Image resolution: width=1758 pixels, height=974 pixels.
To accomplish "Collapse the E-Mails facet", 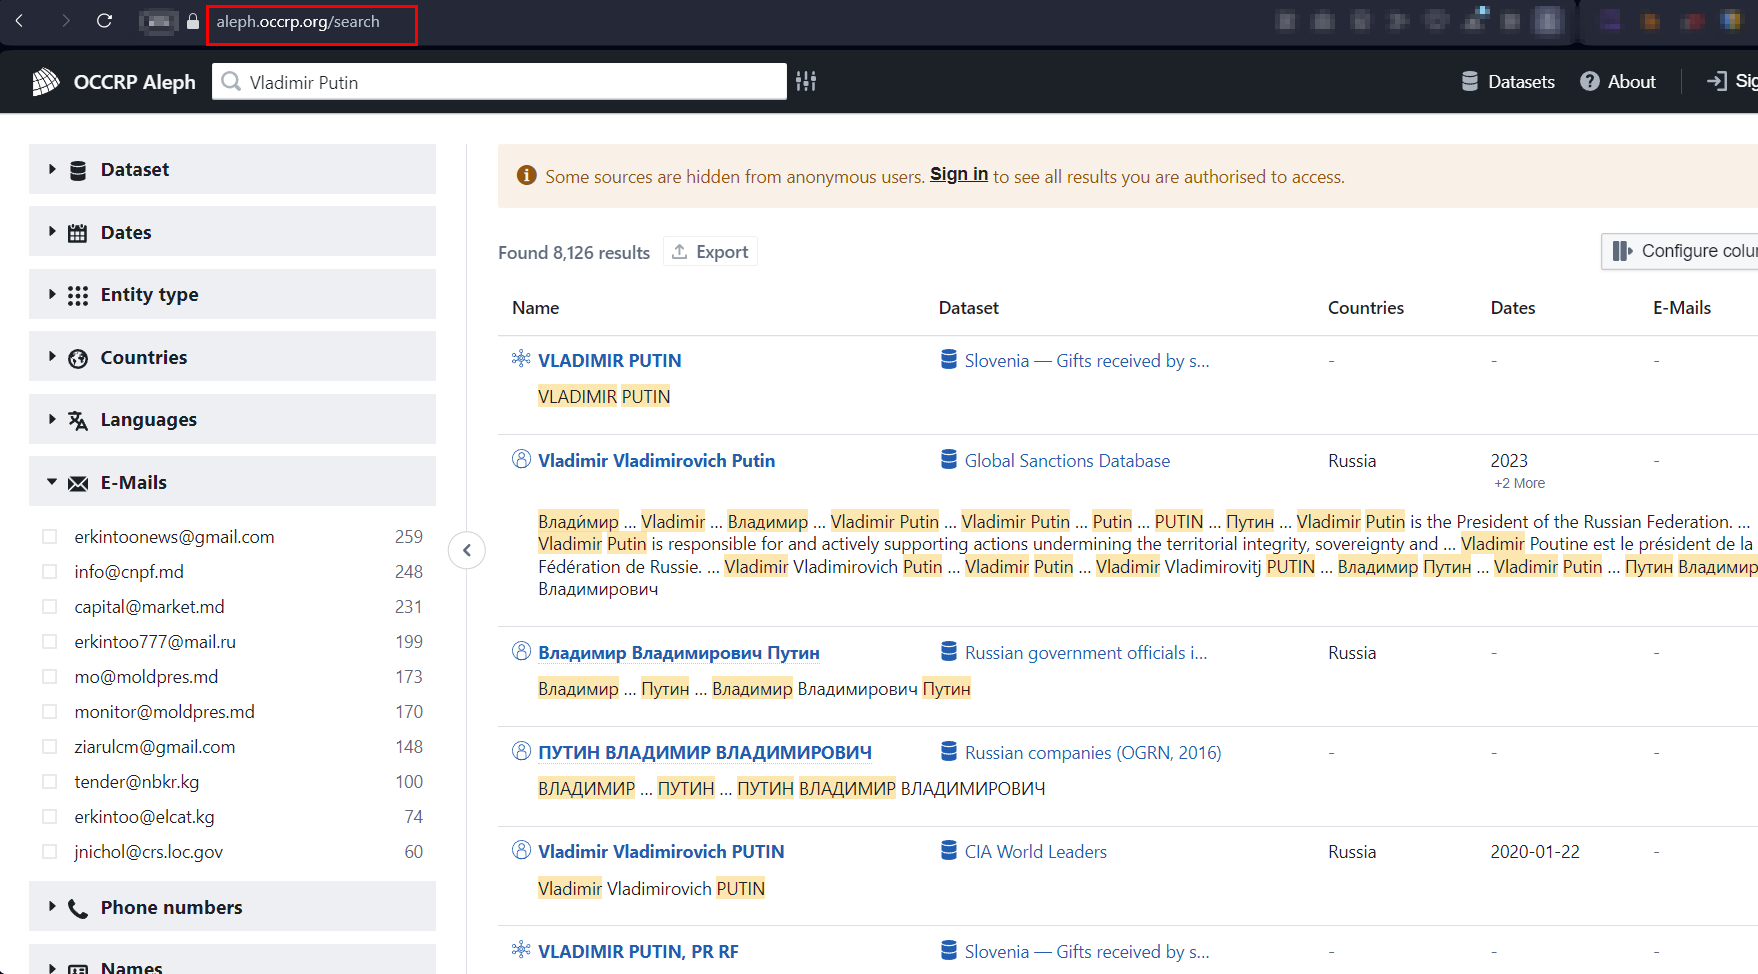I will click(x=232, y=482).
